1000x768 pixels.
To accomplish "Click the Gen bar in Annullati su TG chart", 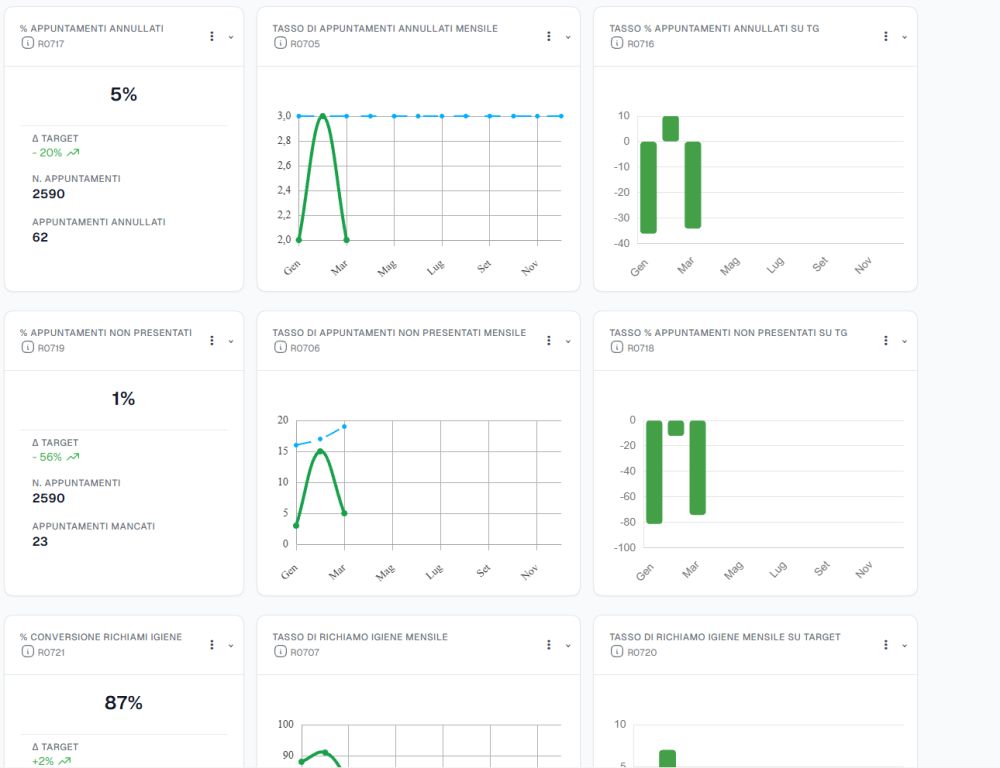I will 648,188.
